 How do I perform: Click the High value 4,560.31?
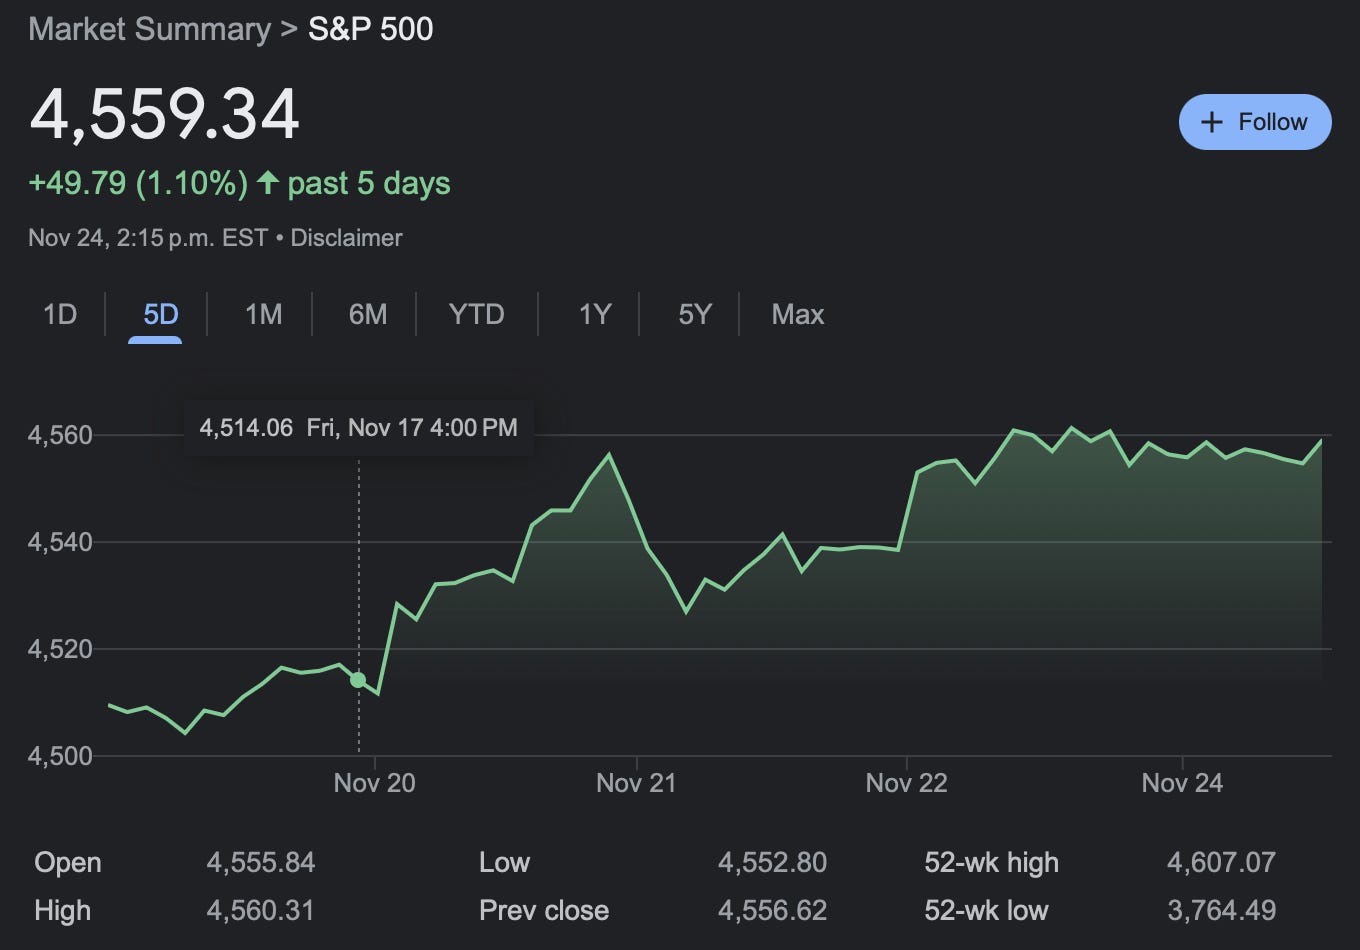260,910
